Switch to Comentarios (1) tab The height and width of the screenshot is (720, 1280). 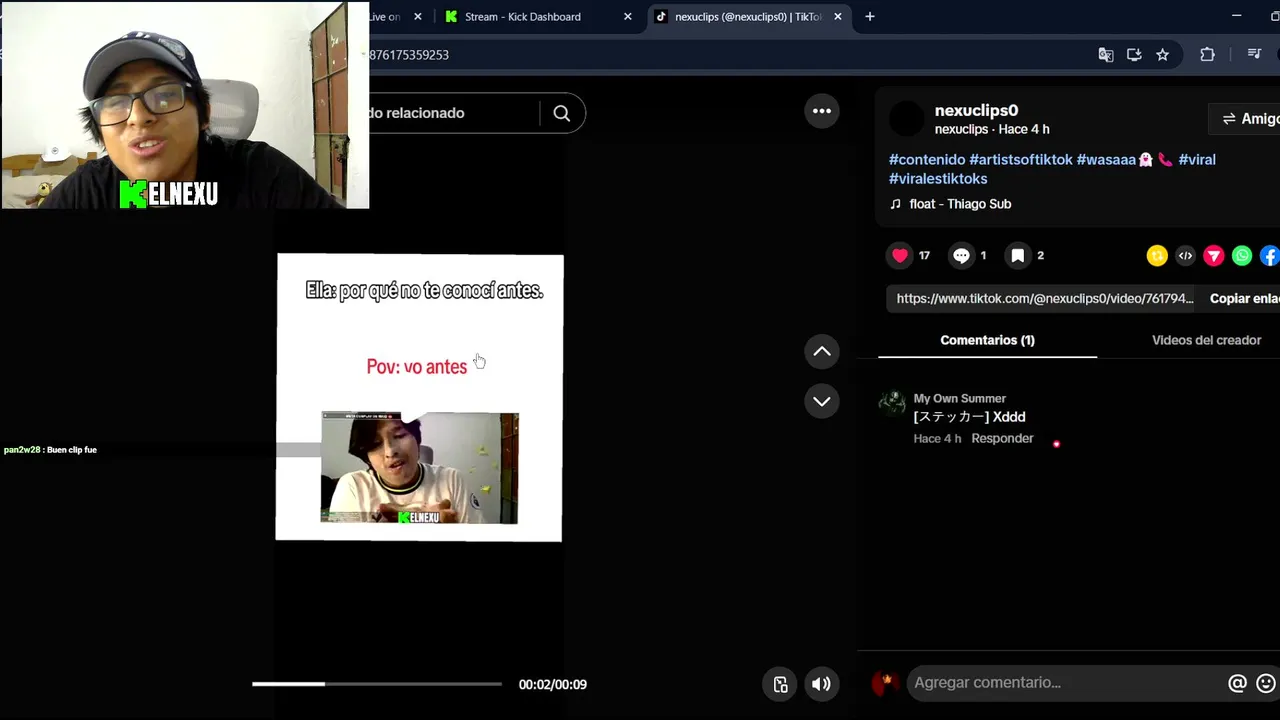(987, 340)
